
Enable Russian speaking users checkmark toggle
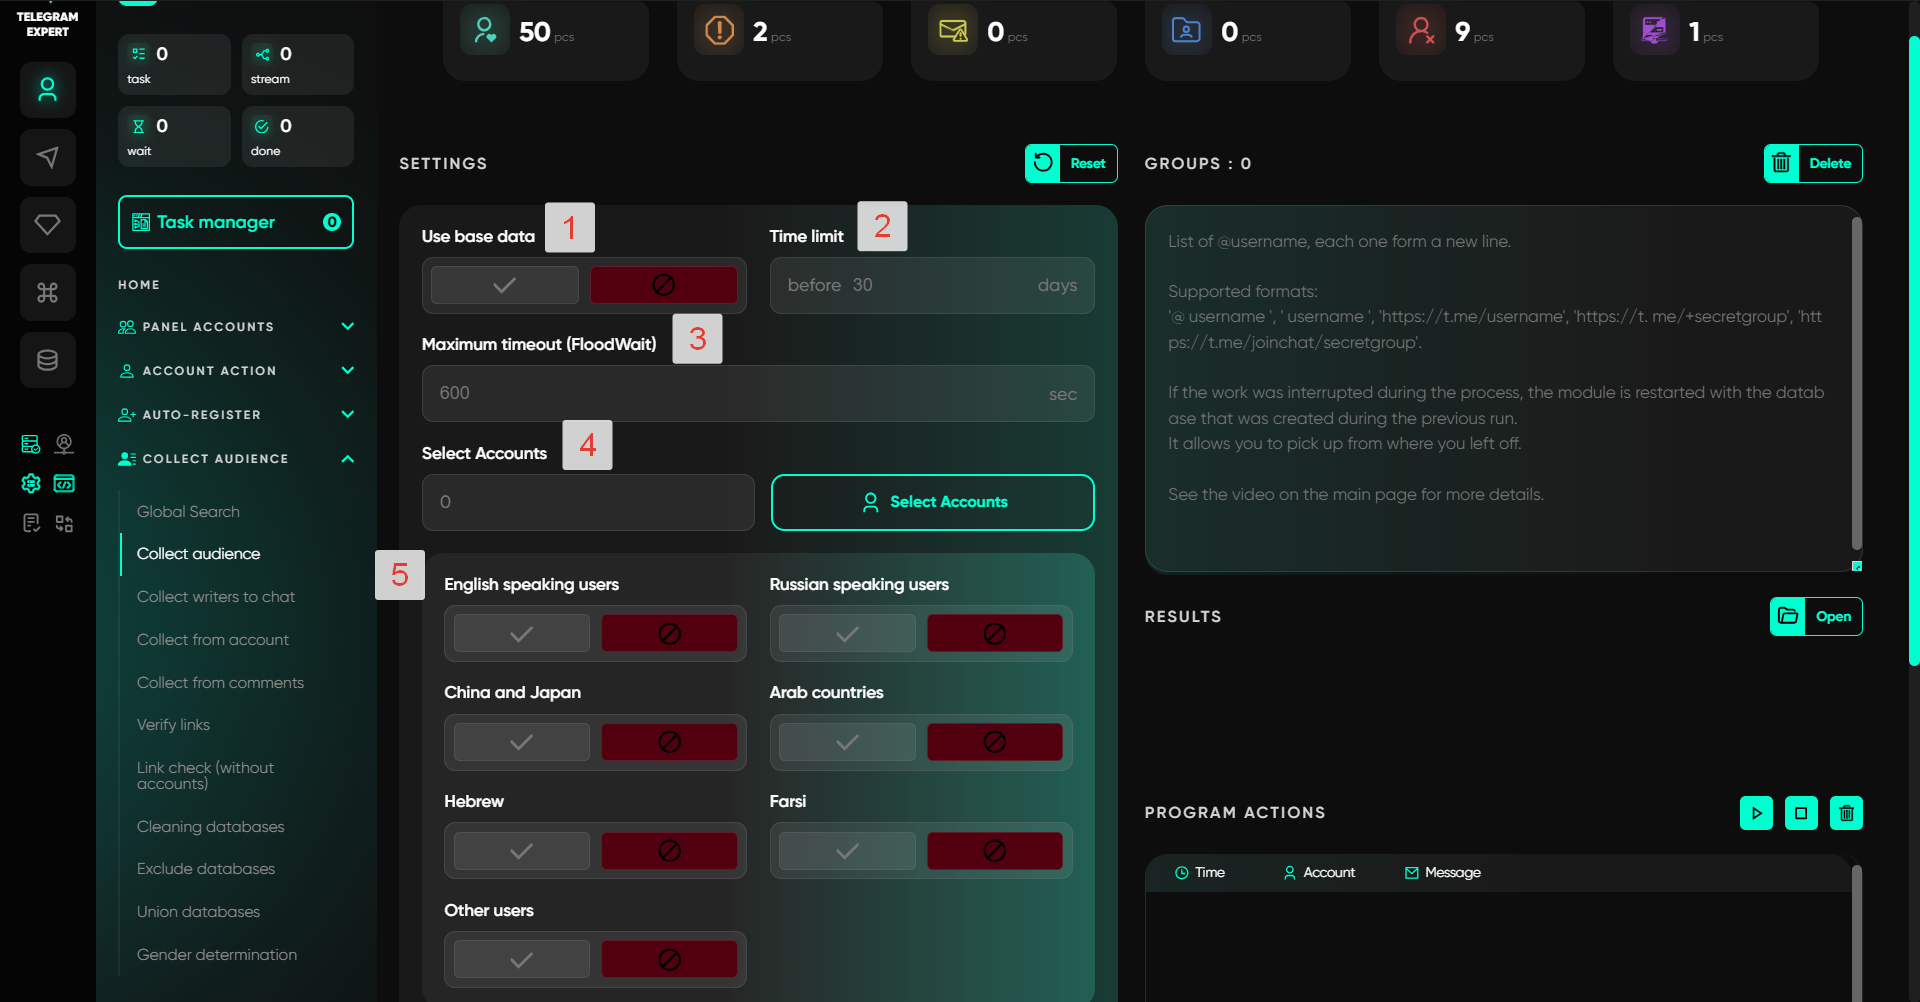coord(847,633)
